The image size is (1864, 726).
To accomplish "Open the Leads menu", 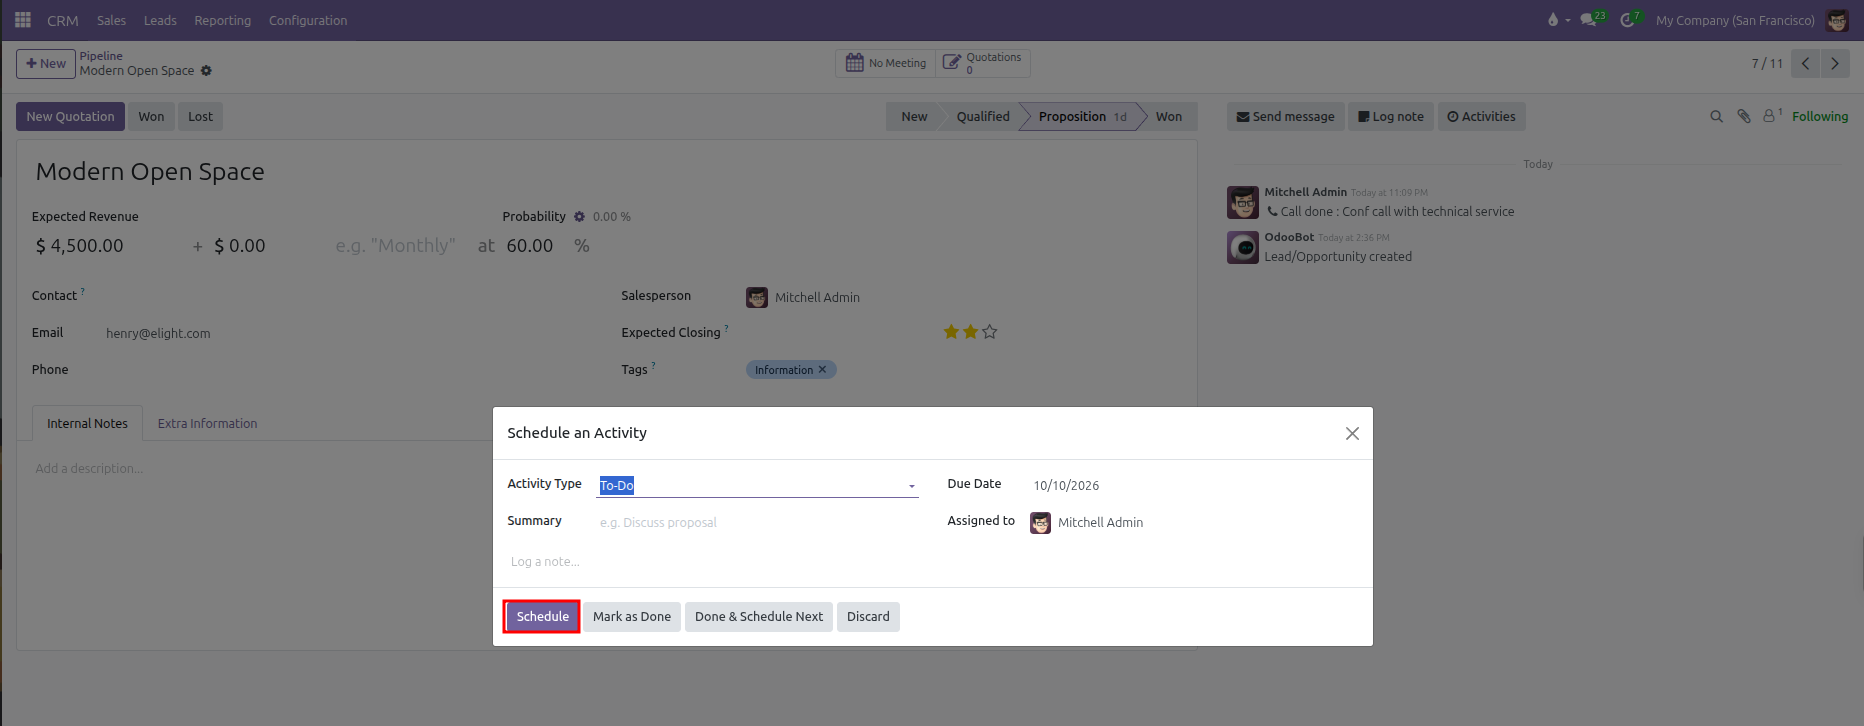I will click(160, 20).
